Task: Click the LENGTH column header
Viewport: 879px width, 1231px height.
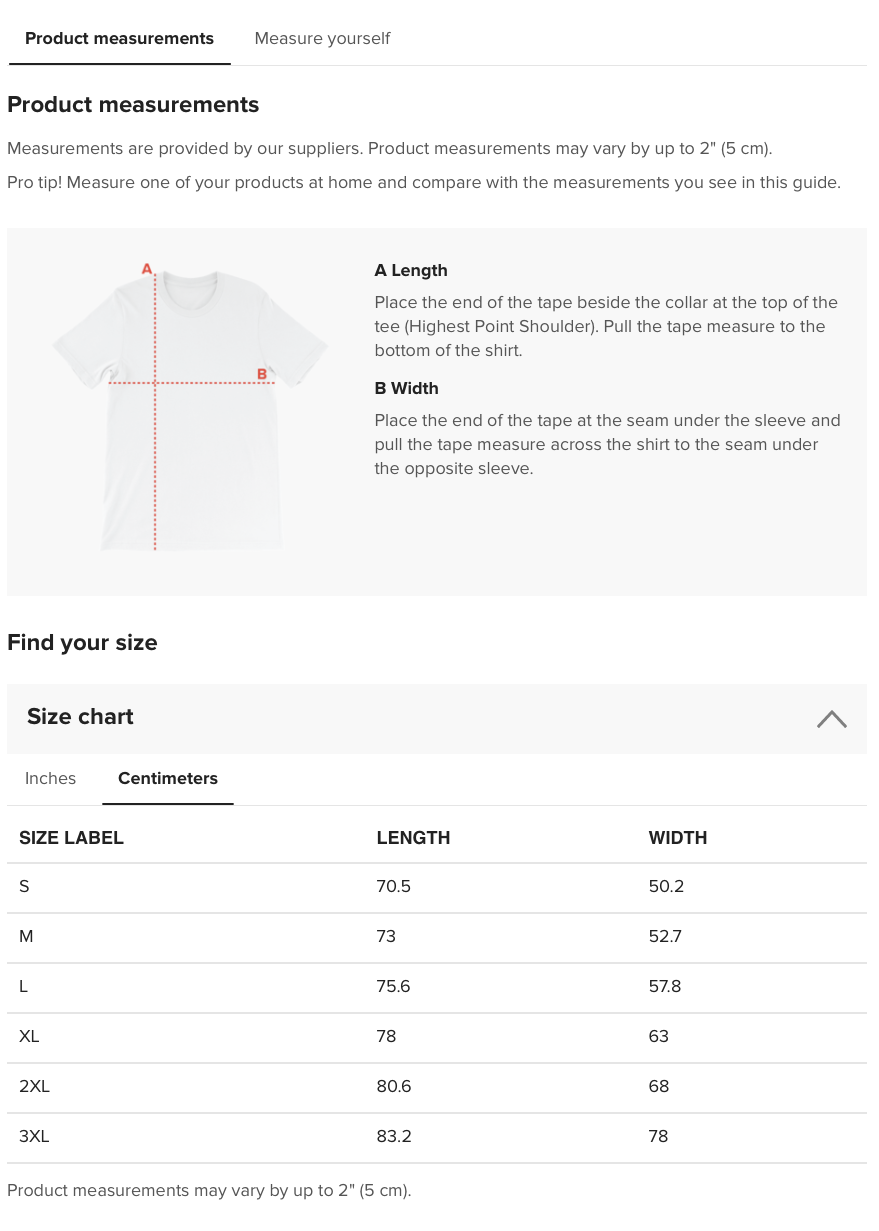Action: point(413,838)
